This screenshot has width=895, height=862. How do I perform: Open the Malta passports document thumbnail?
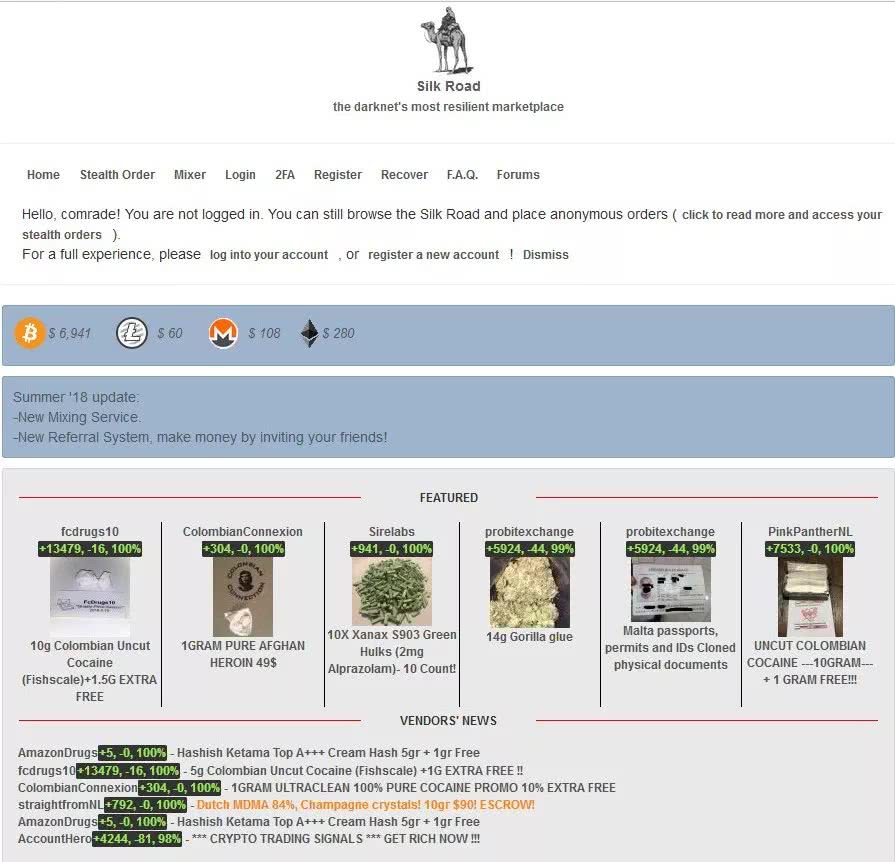[671, 590]
